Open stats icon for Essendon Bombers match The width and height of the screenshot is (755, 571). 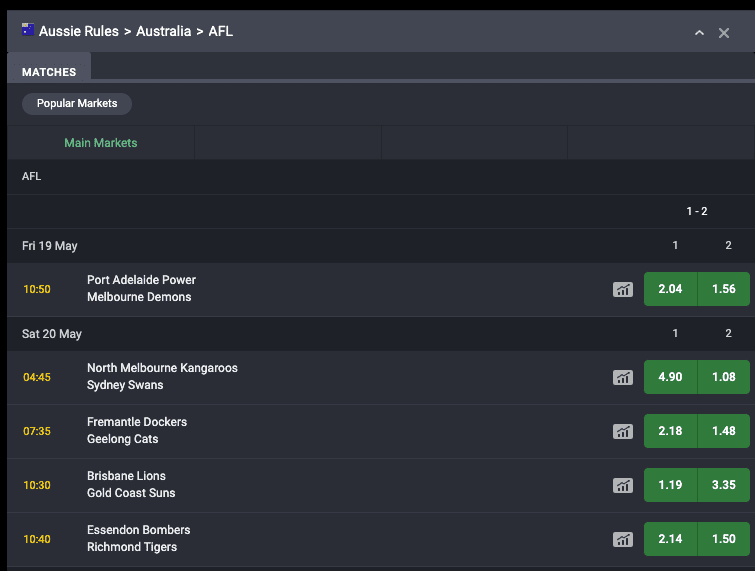point(623,539)
